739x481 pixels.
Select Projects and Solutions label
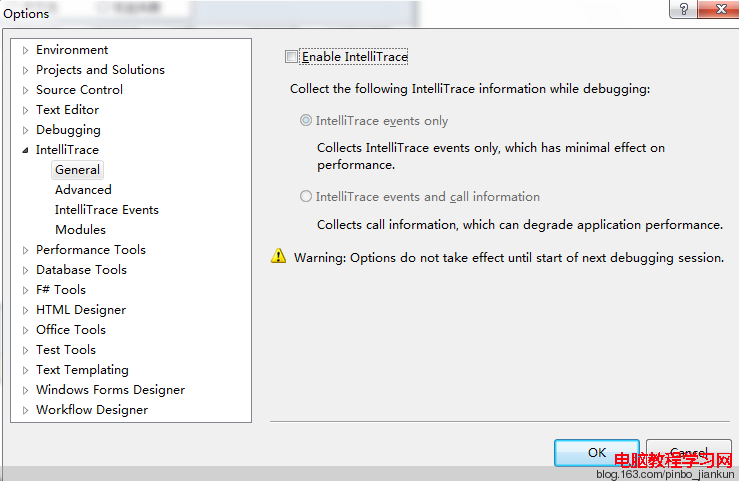point(100,70)
